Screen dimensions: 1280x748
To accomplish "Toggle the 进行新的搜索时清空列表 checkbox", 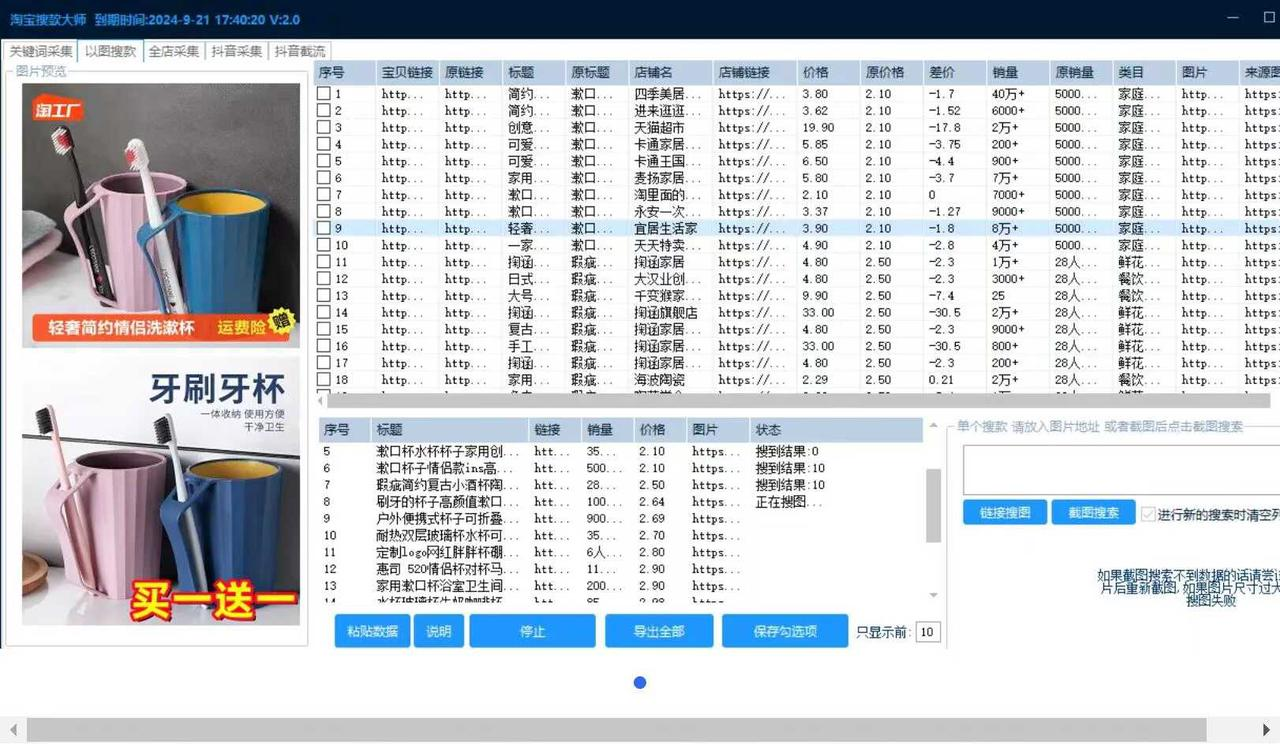I will [x=1148, y=514].
